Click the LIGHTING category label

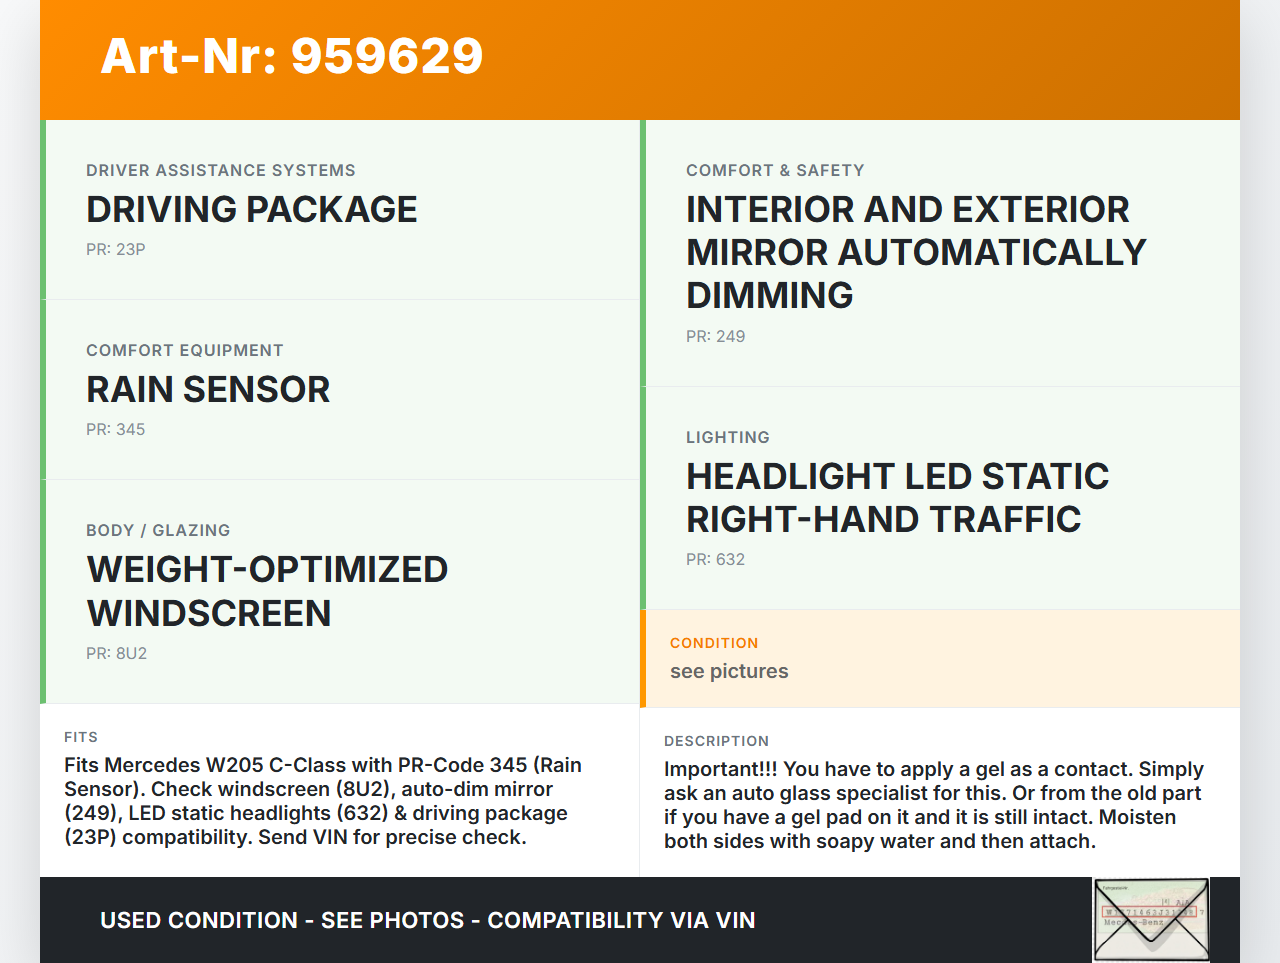click(728, 438)
